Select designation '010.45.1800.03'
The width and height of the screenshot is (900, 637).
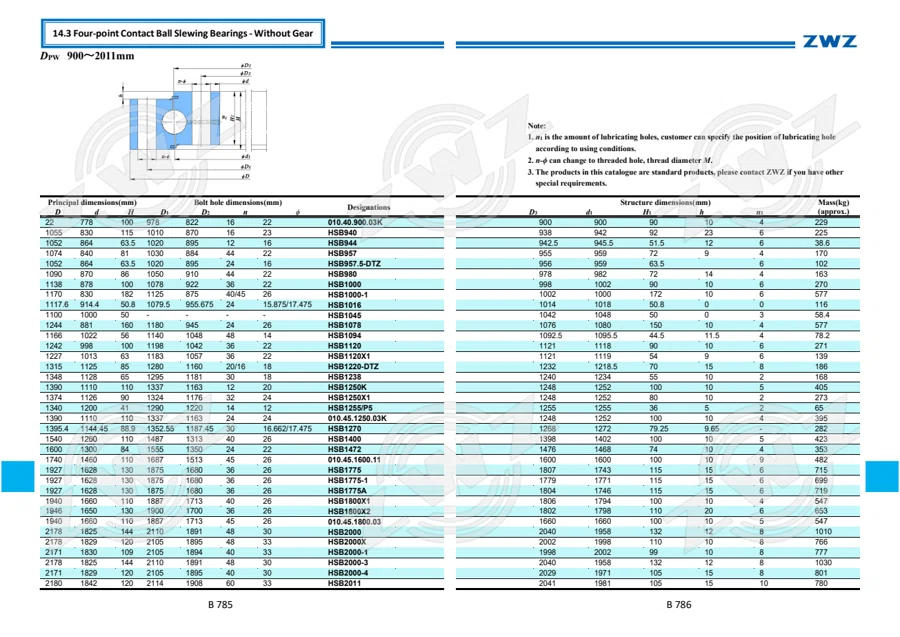(354, 522)
